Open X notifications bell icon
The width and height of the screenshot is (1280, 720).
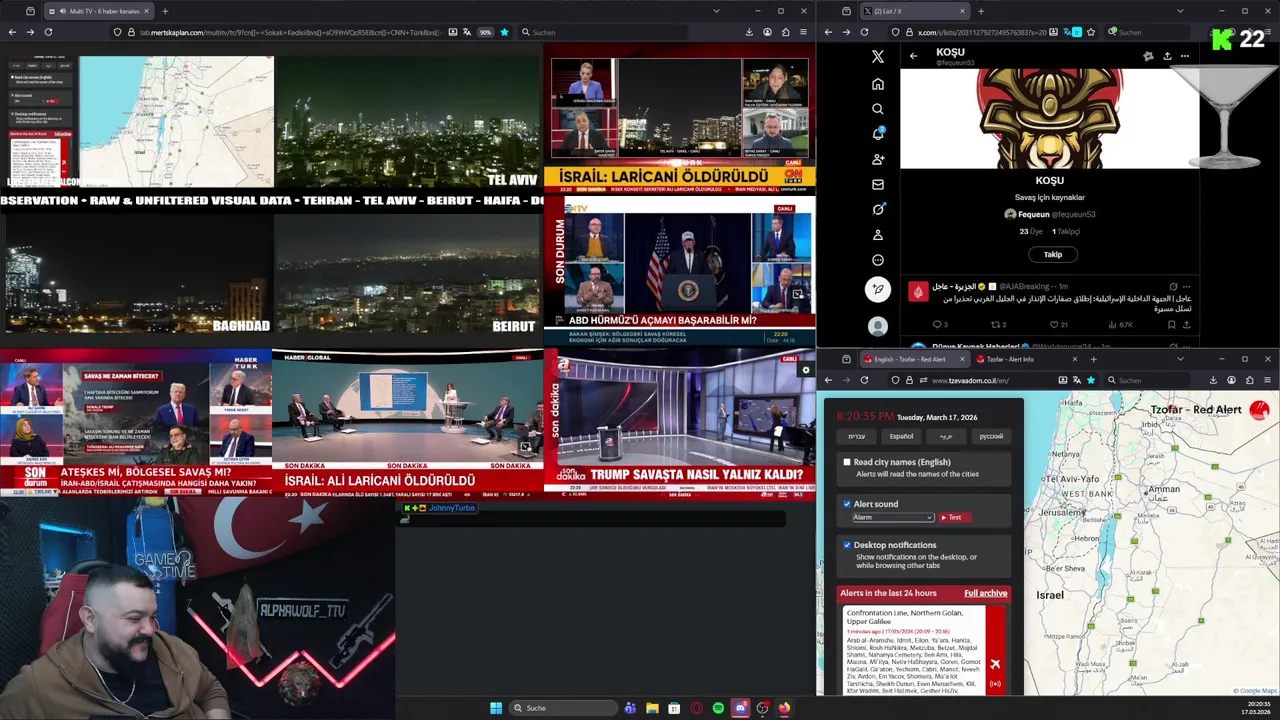click(878, 134)
